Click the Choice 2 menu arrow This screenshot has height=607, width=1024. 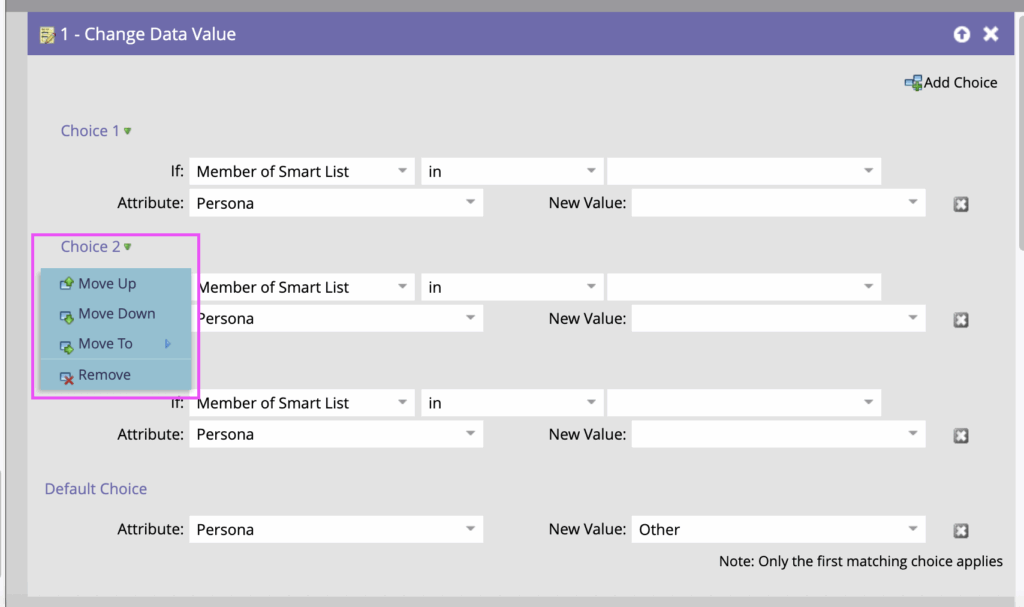(x=127, y=247)
